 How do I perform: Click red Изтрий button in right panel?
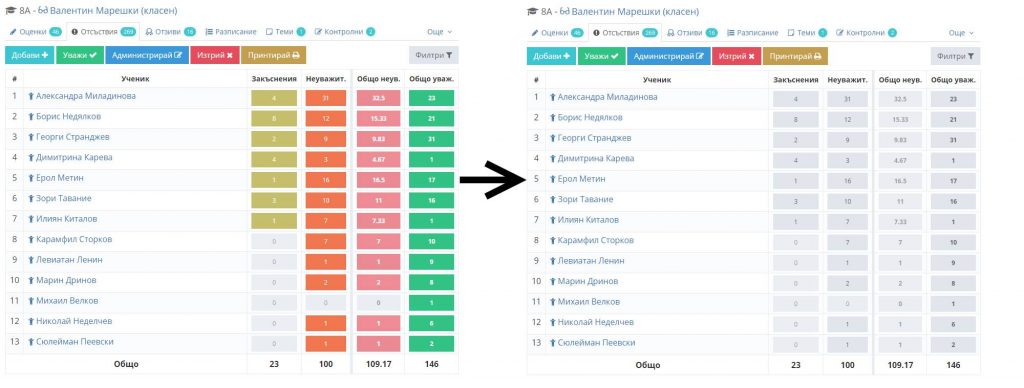coord(737,56)
